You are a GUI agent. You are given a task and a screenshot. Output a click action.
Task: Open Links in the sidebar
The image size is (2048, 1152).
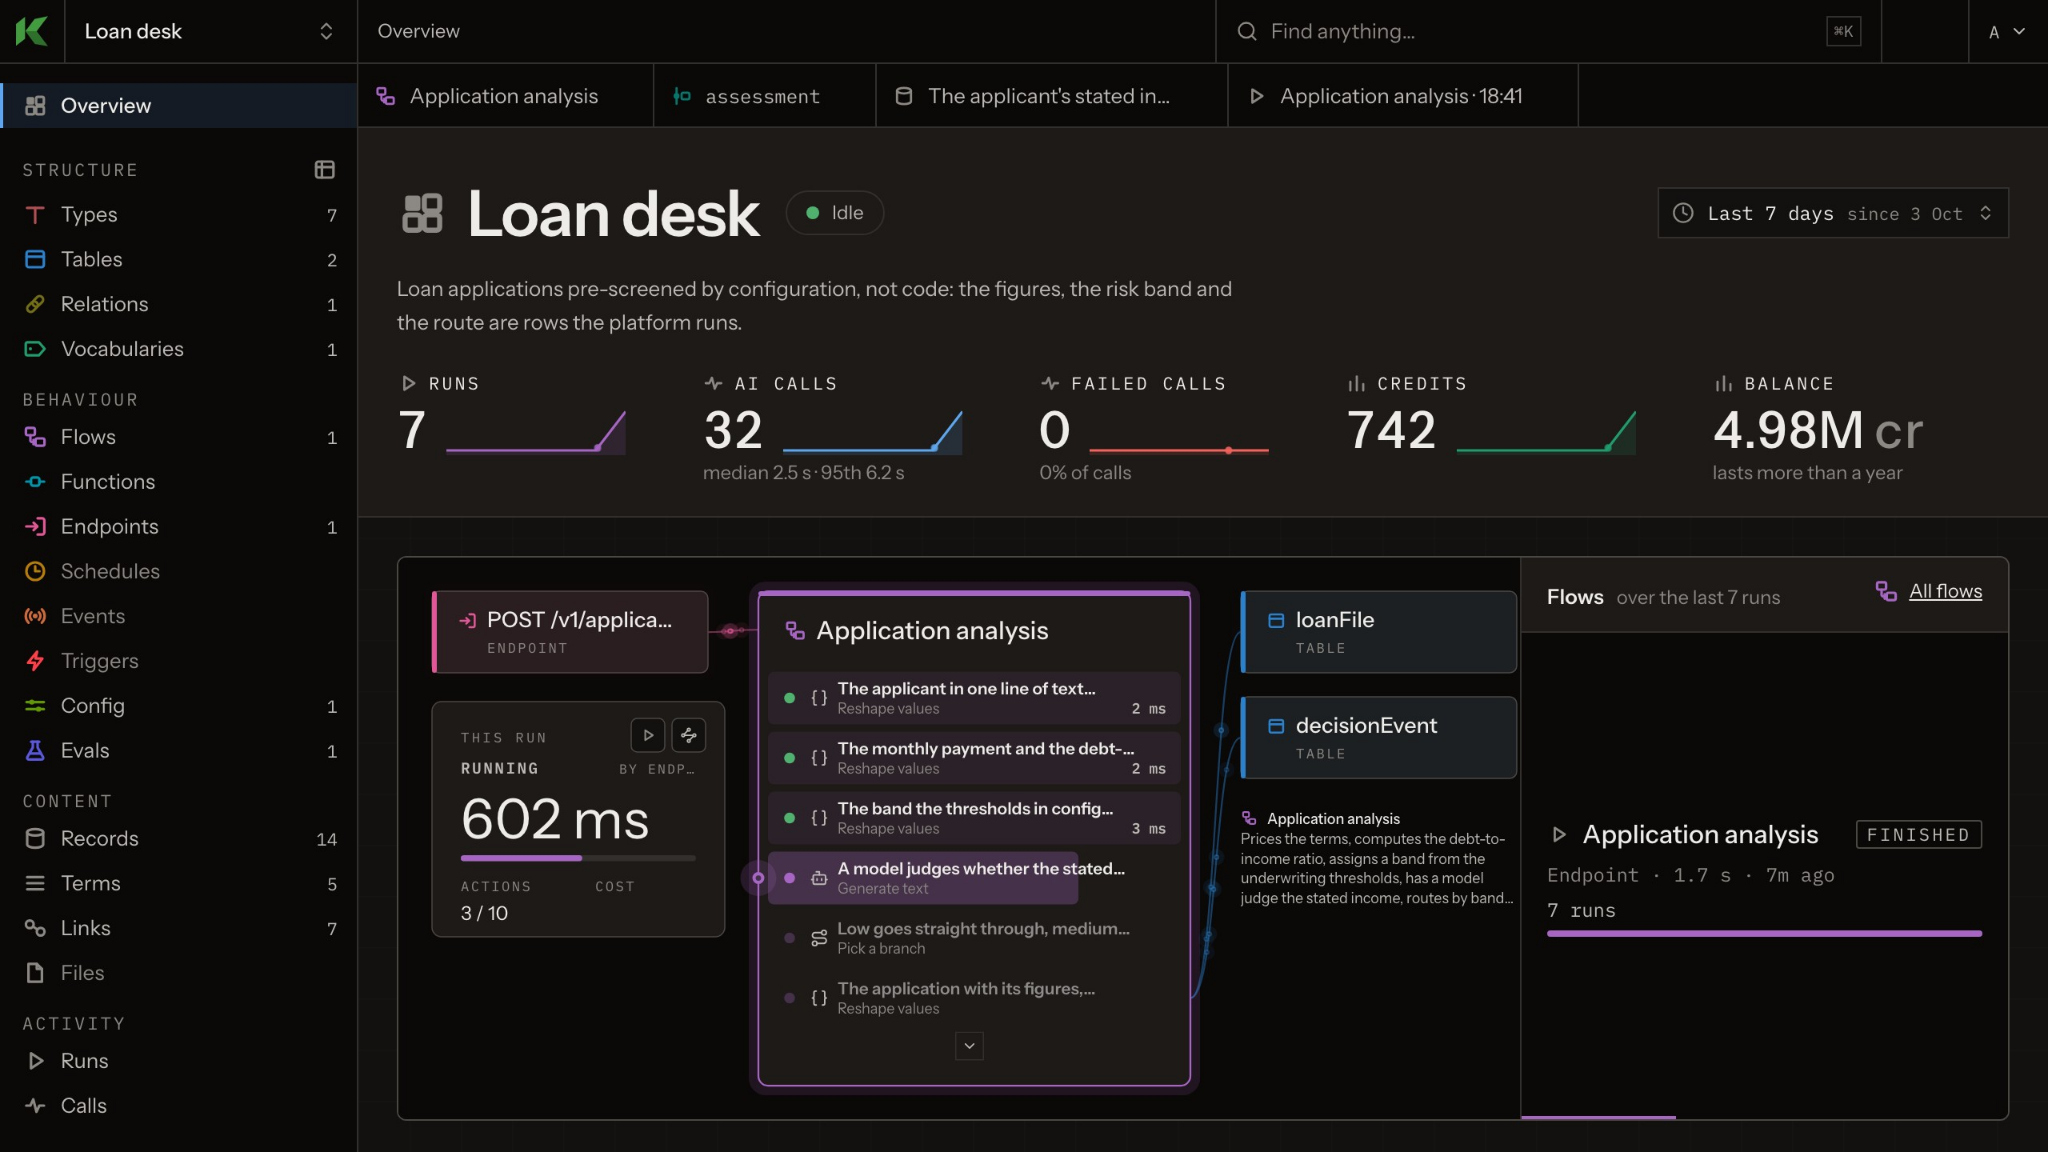(179, 929)
